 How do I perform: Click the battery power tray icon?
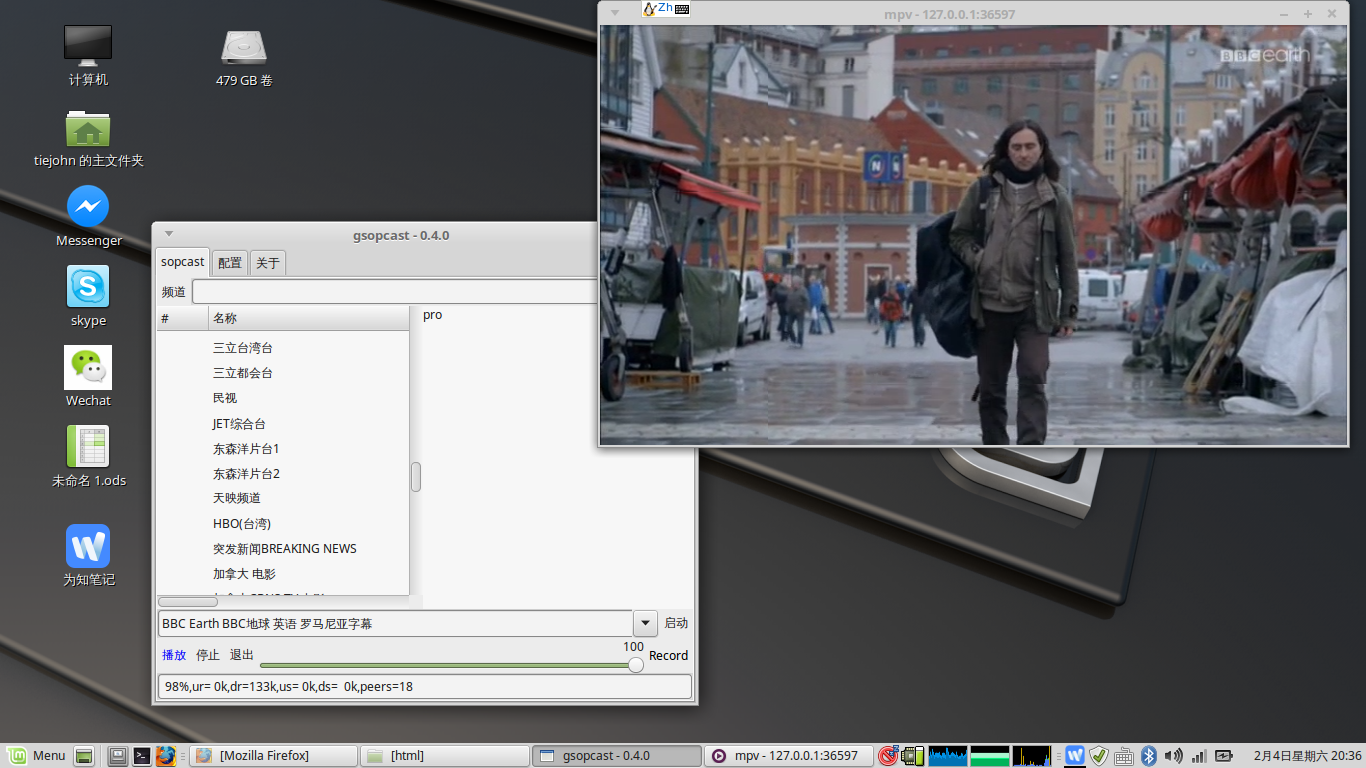tap(1224, 756)
